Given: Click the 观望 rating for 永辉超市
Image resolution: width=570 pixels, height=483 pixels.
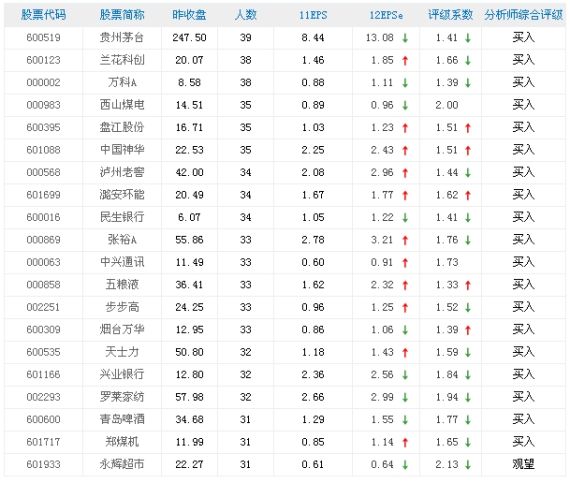Looking at the screenshot, I should pos(523,464).
